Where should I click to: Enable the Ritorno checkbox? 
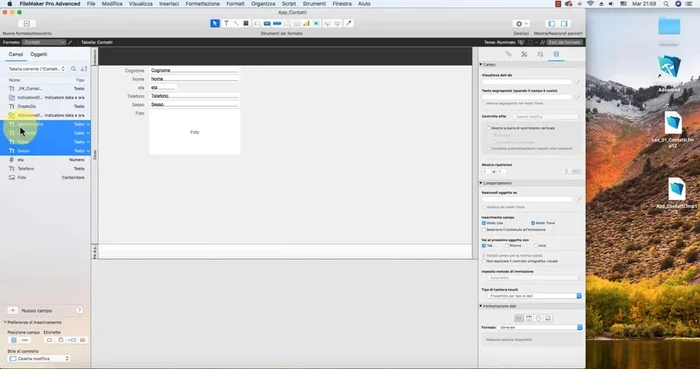507,245
